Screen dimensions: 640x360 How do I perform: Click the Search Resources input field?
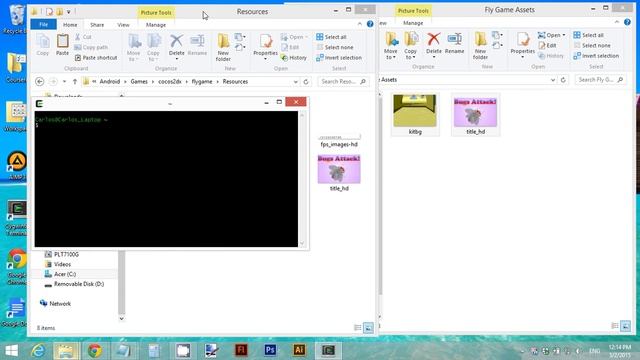[x=343, y=82]
